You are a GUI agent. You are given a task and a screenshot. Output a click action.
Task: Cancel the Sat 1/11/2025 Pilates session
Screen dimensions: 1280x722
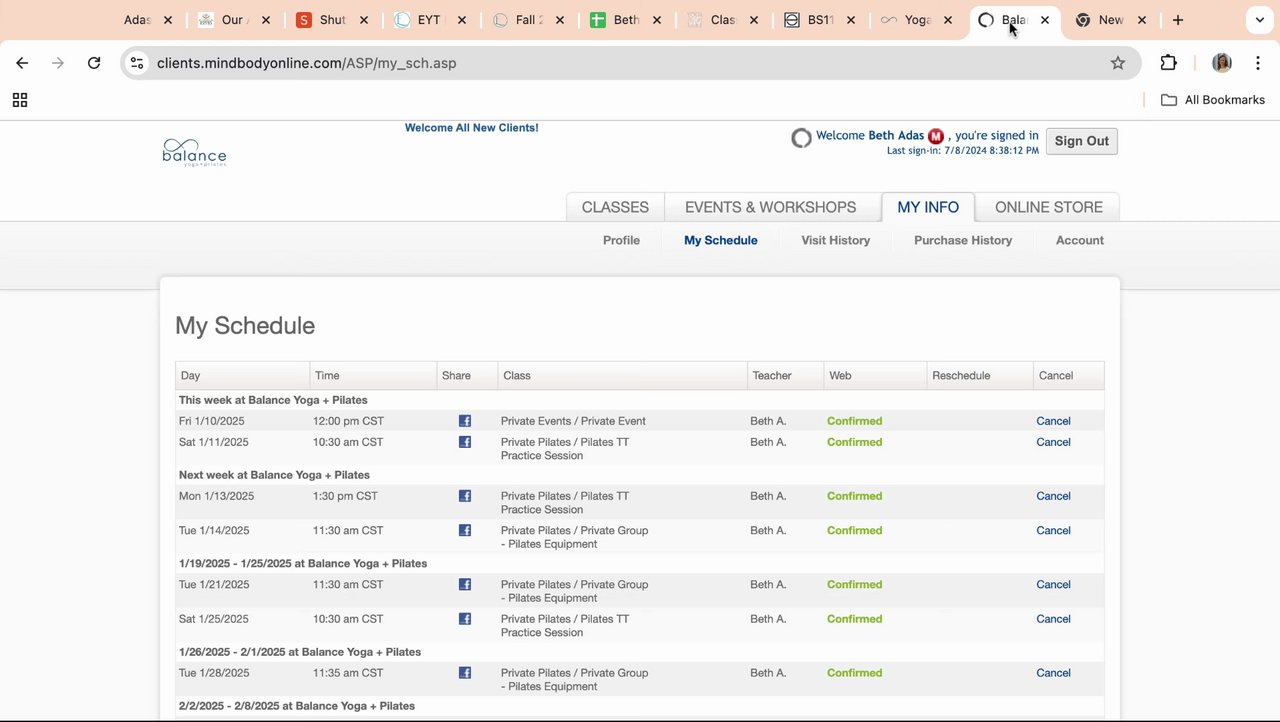point(1053,442)
